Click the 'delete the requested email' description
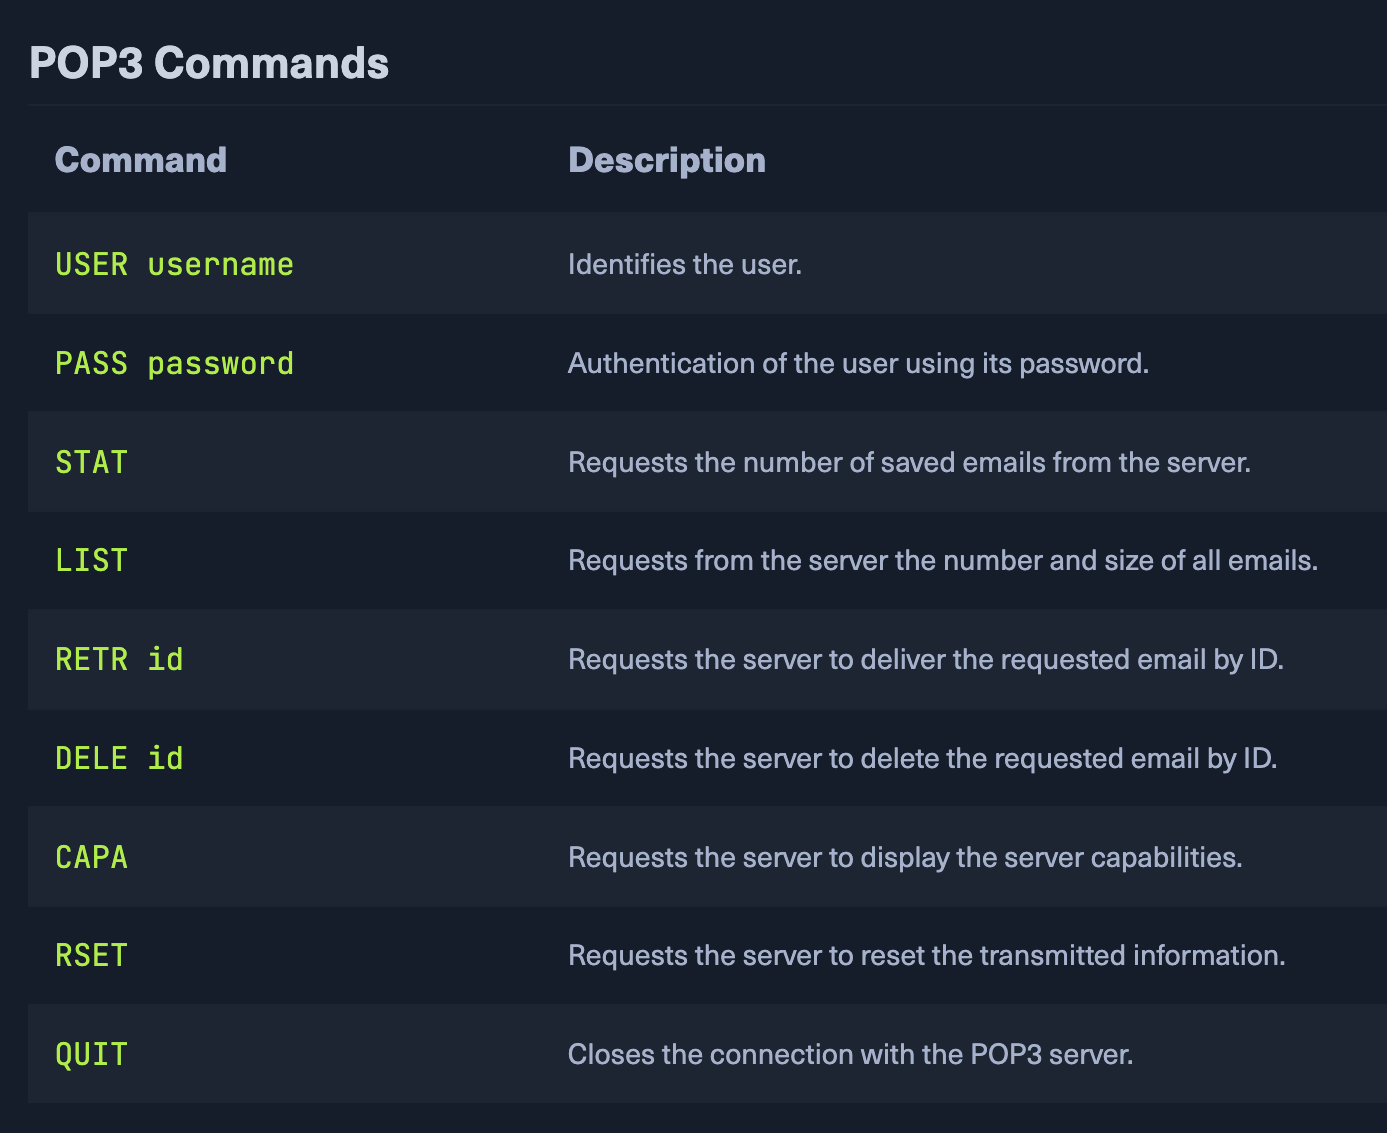Image resolution: width=1387 pixels, height=1133 pixels. pyautogui.click(x=922, y=758)
